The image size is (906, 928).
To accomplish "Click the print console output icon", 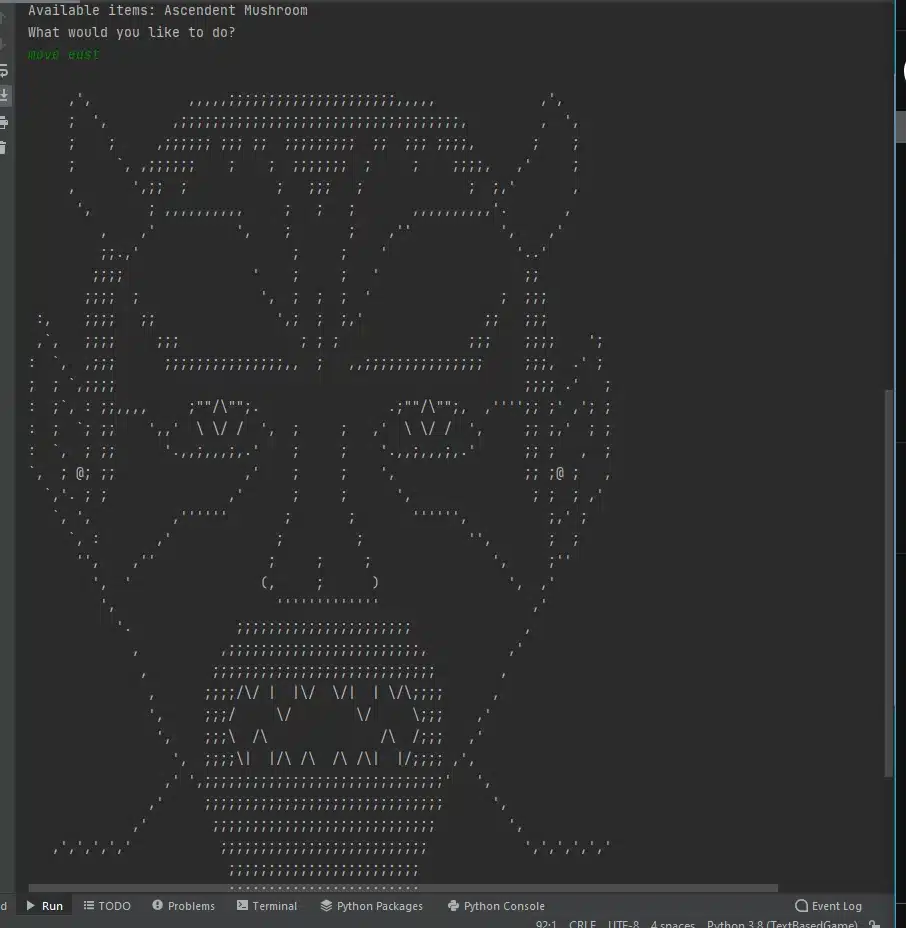I will coord(3,123).
